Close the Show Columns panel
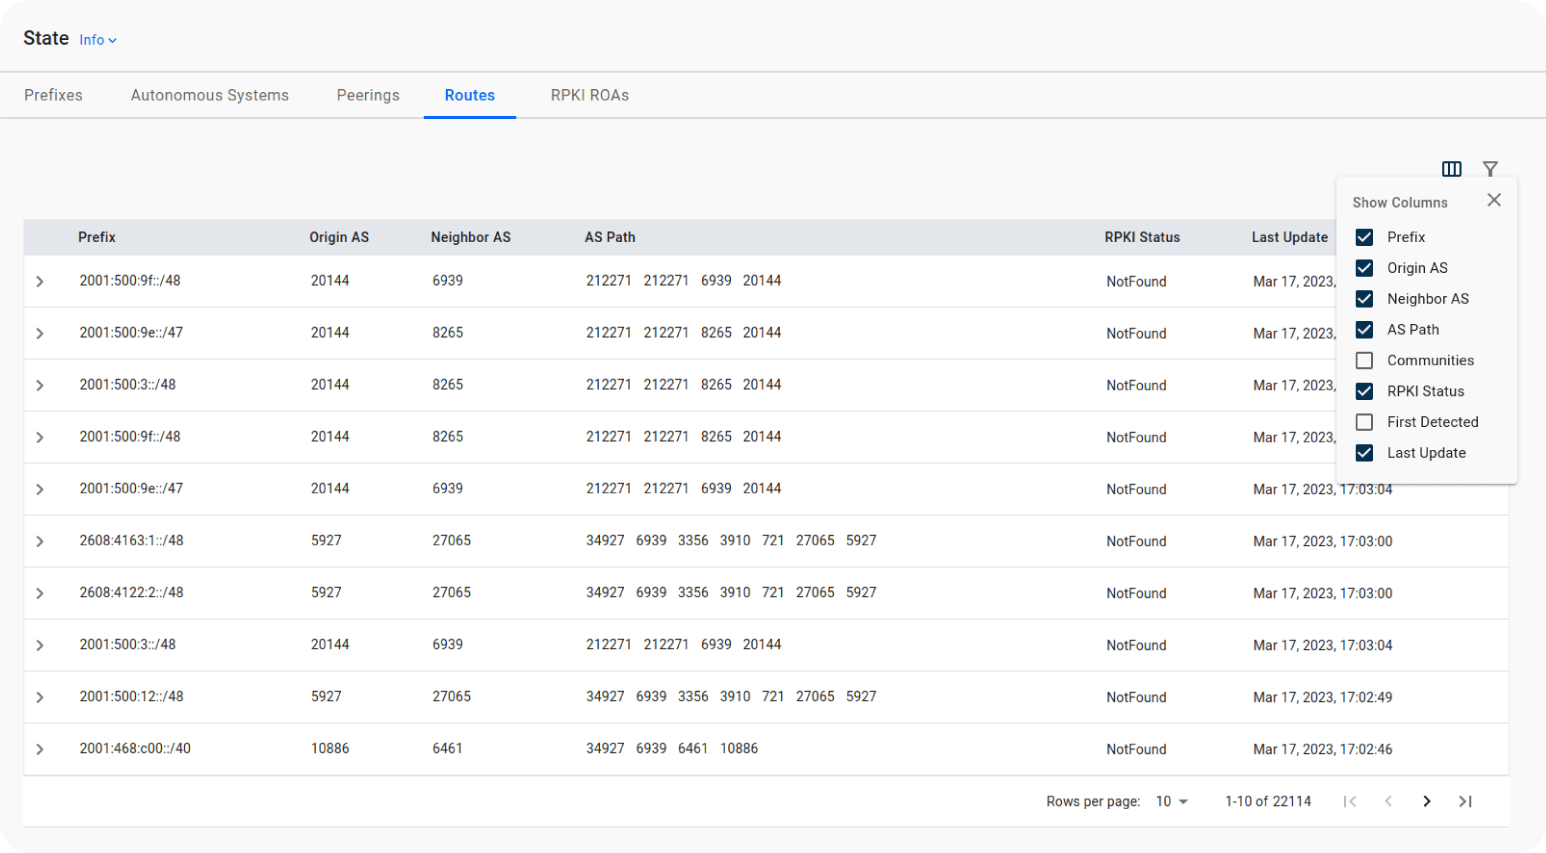This screenshot has width=1546, height=853. point(1493,200)
